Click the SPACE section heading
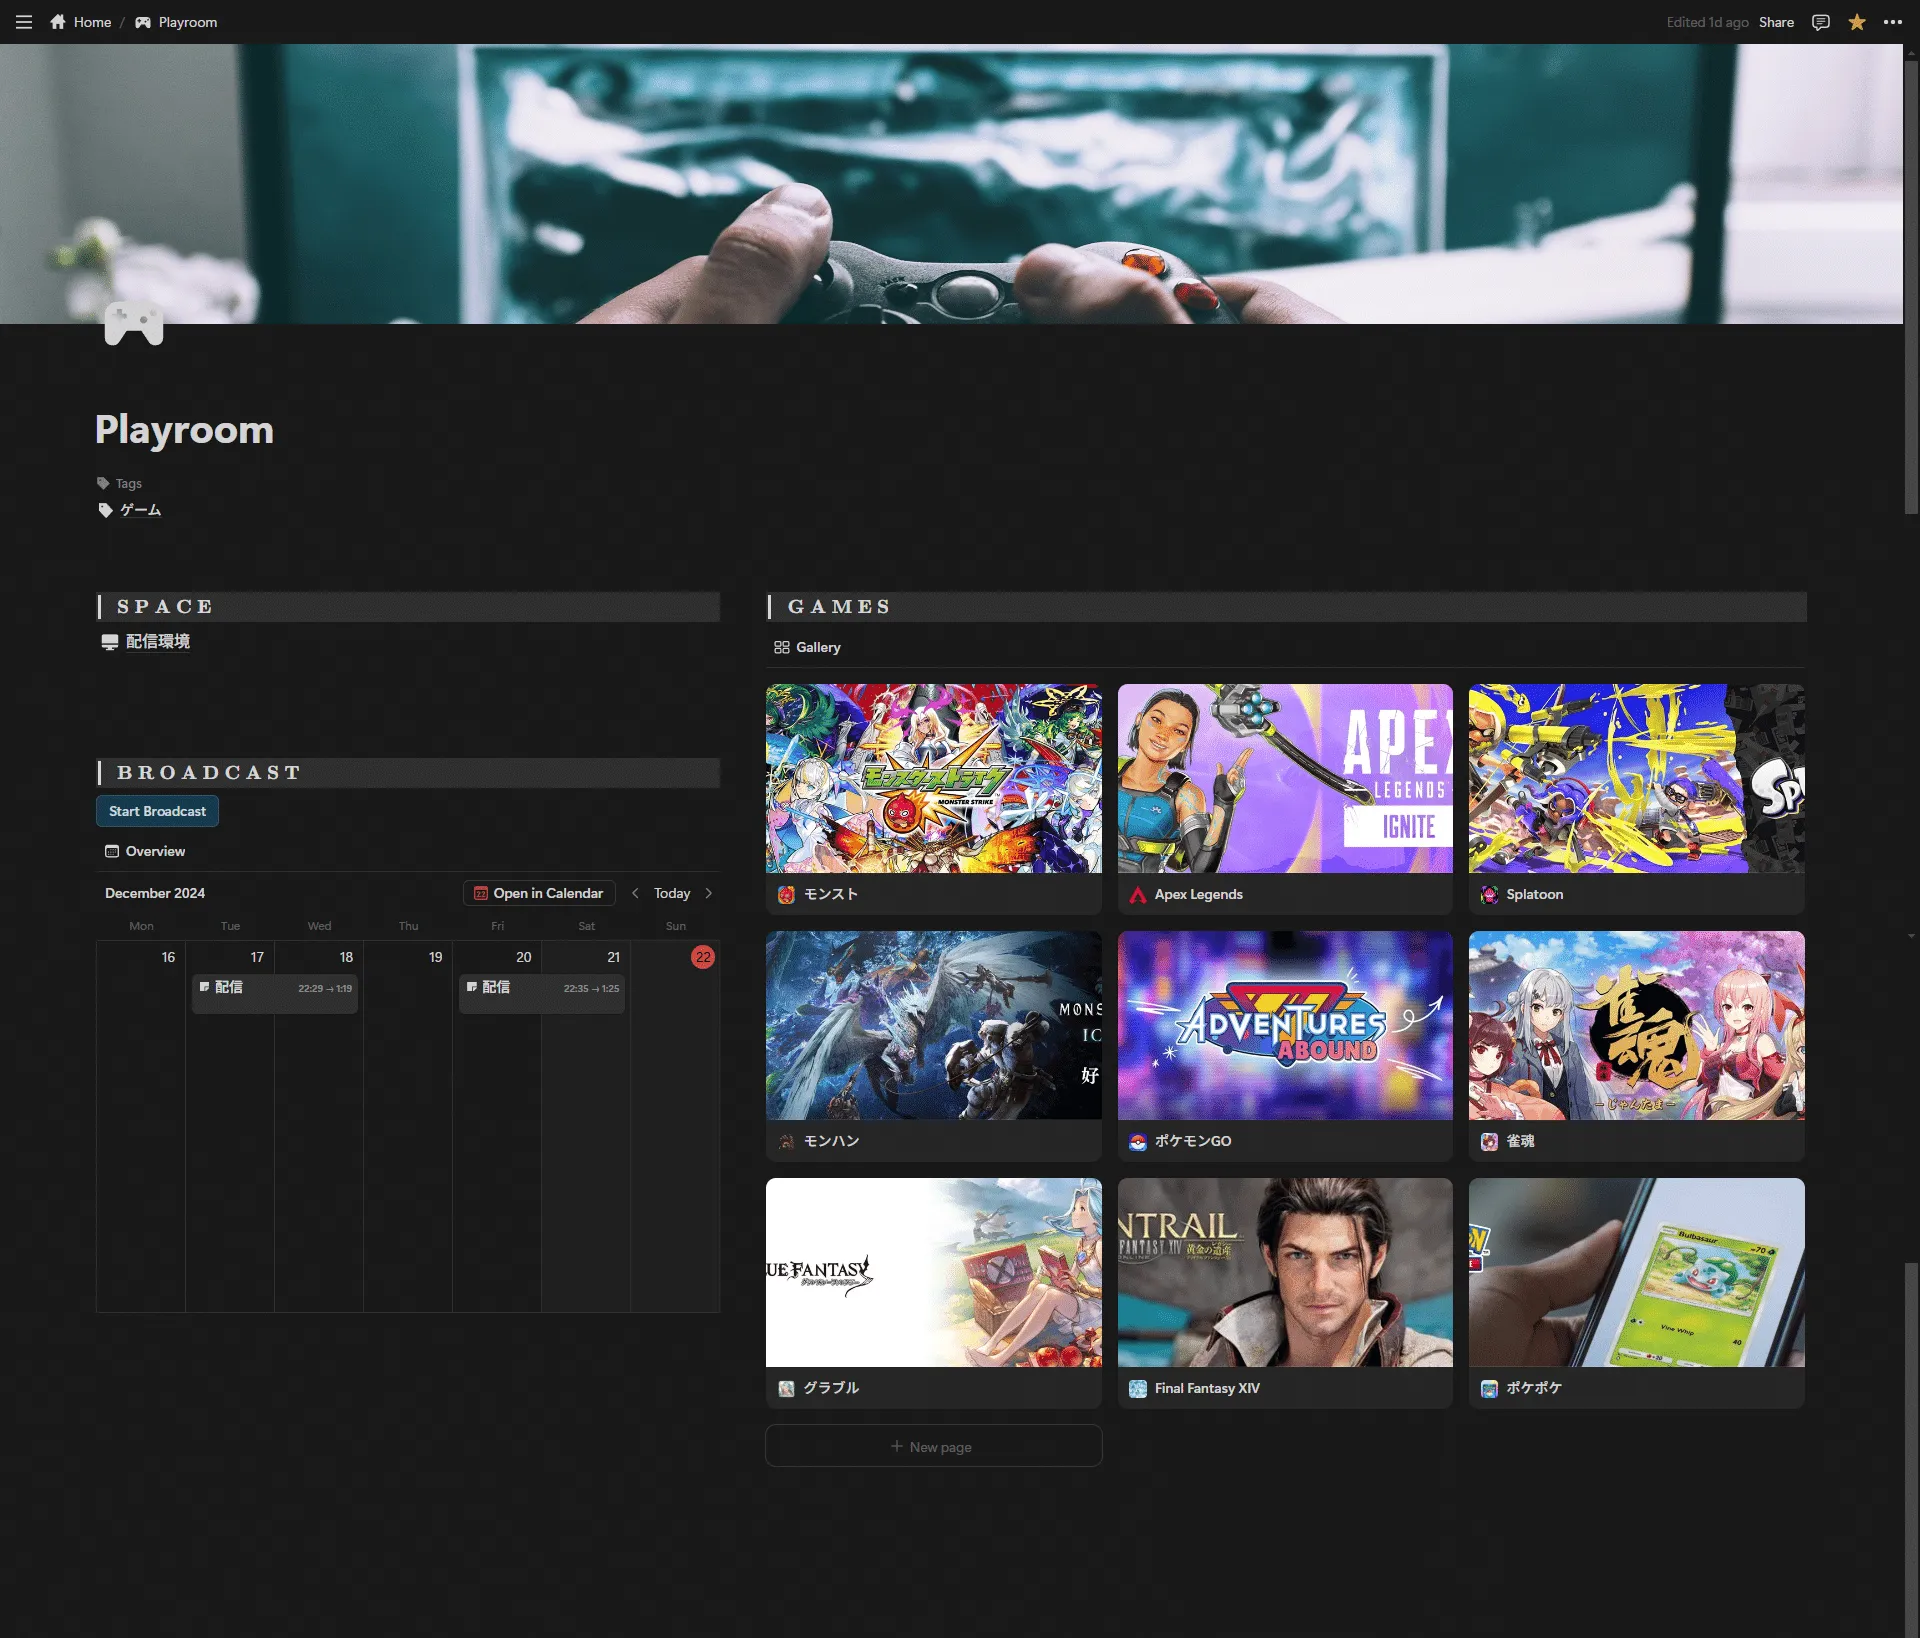The height and width of the screenshot is (1638, 1920). [165, 607]
